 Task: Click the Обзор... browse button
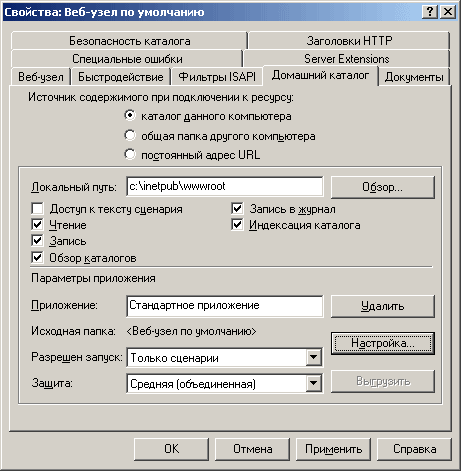383,187
